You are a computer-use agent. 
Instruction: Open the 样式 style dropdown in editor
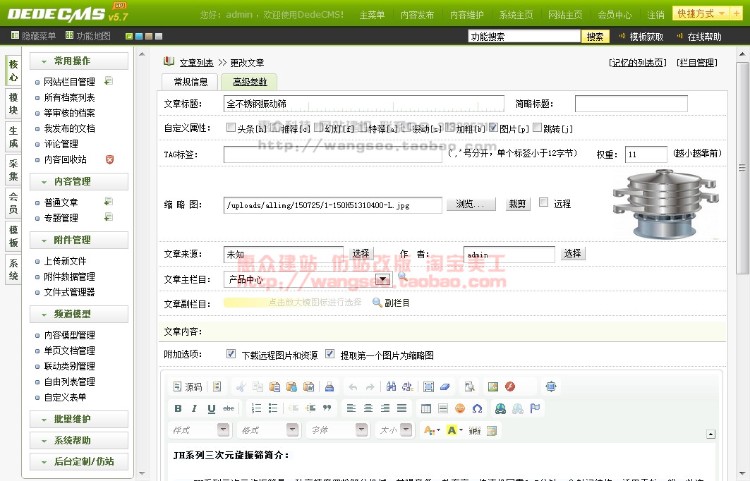[223, 430]
